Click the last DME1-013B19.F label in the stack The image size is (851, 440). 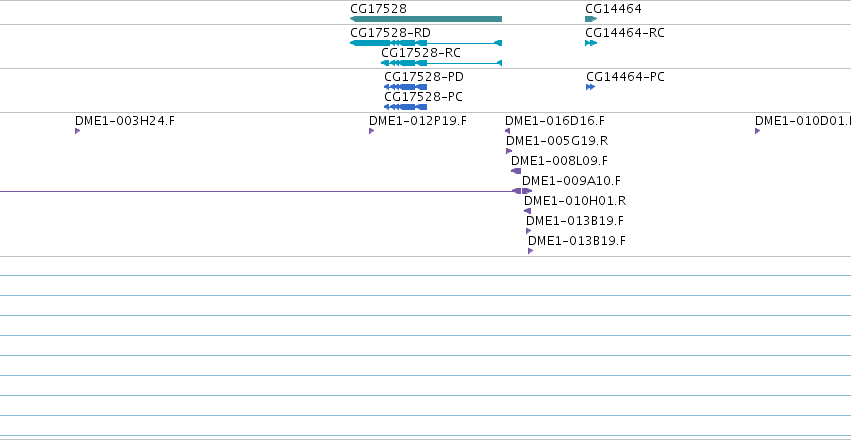click(x=577, y=240)
